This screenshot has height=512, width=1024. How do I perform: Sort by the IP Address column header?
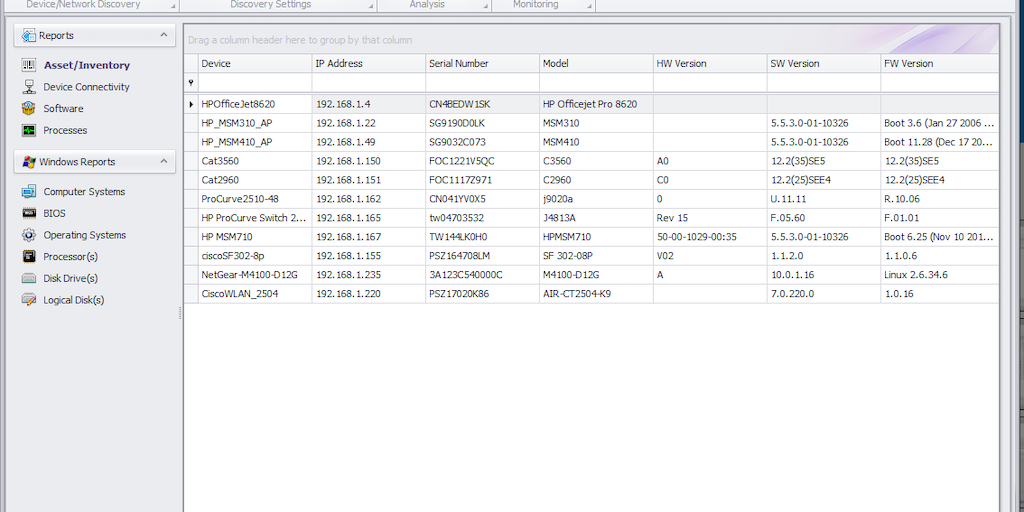pos(369,63)
